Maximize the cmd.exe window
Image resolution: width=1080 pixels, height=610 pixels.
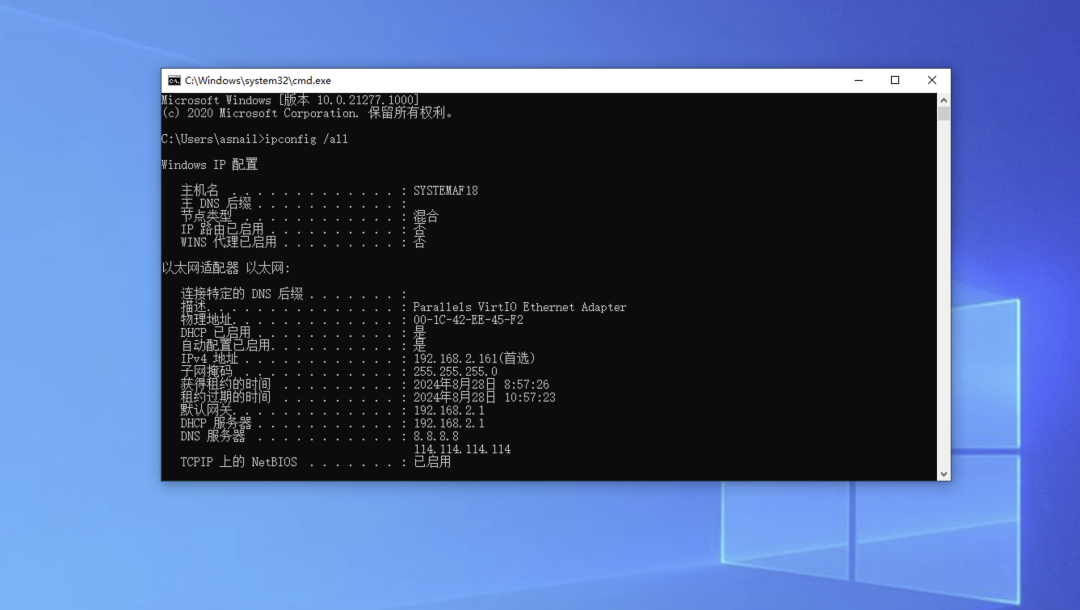895,81
